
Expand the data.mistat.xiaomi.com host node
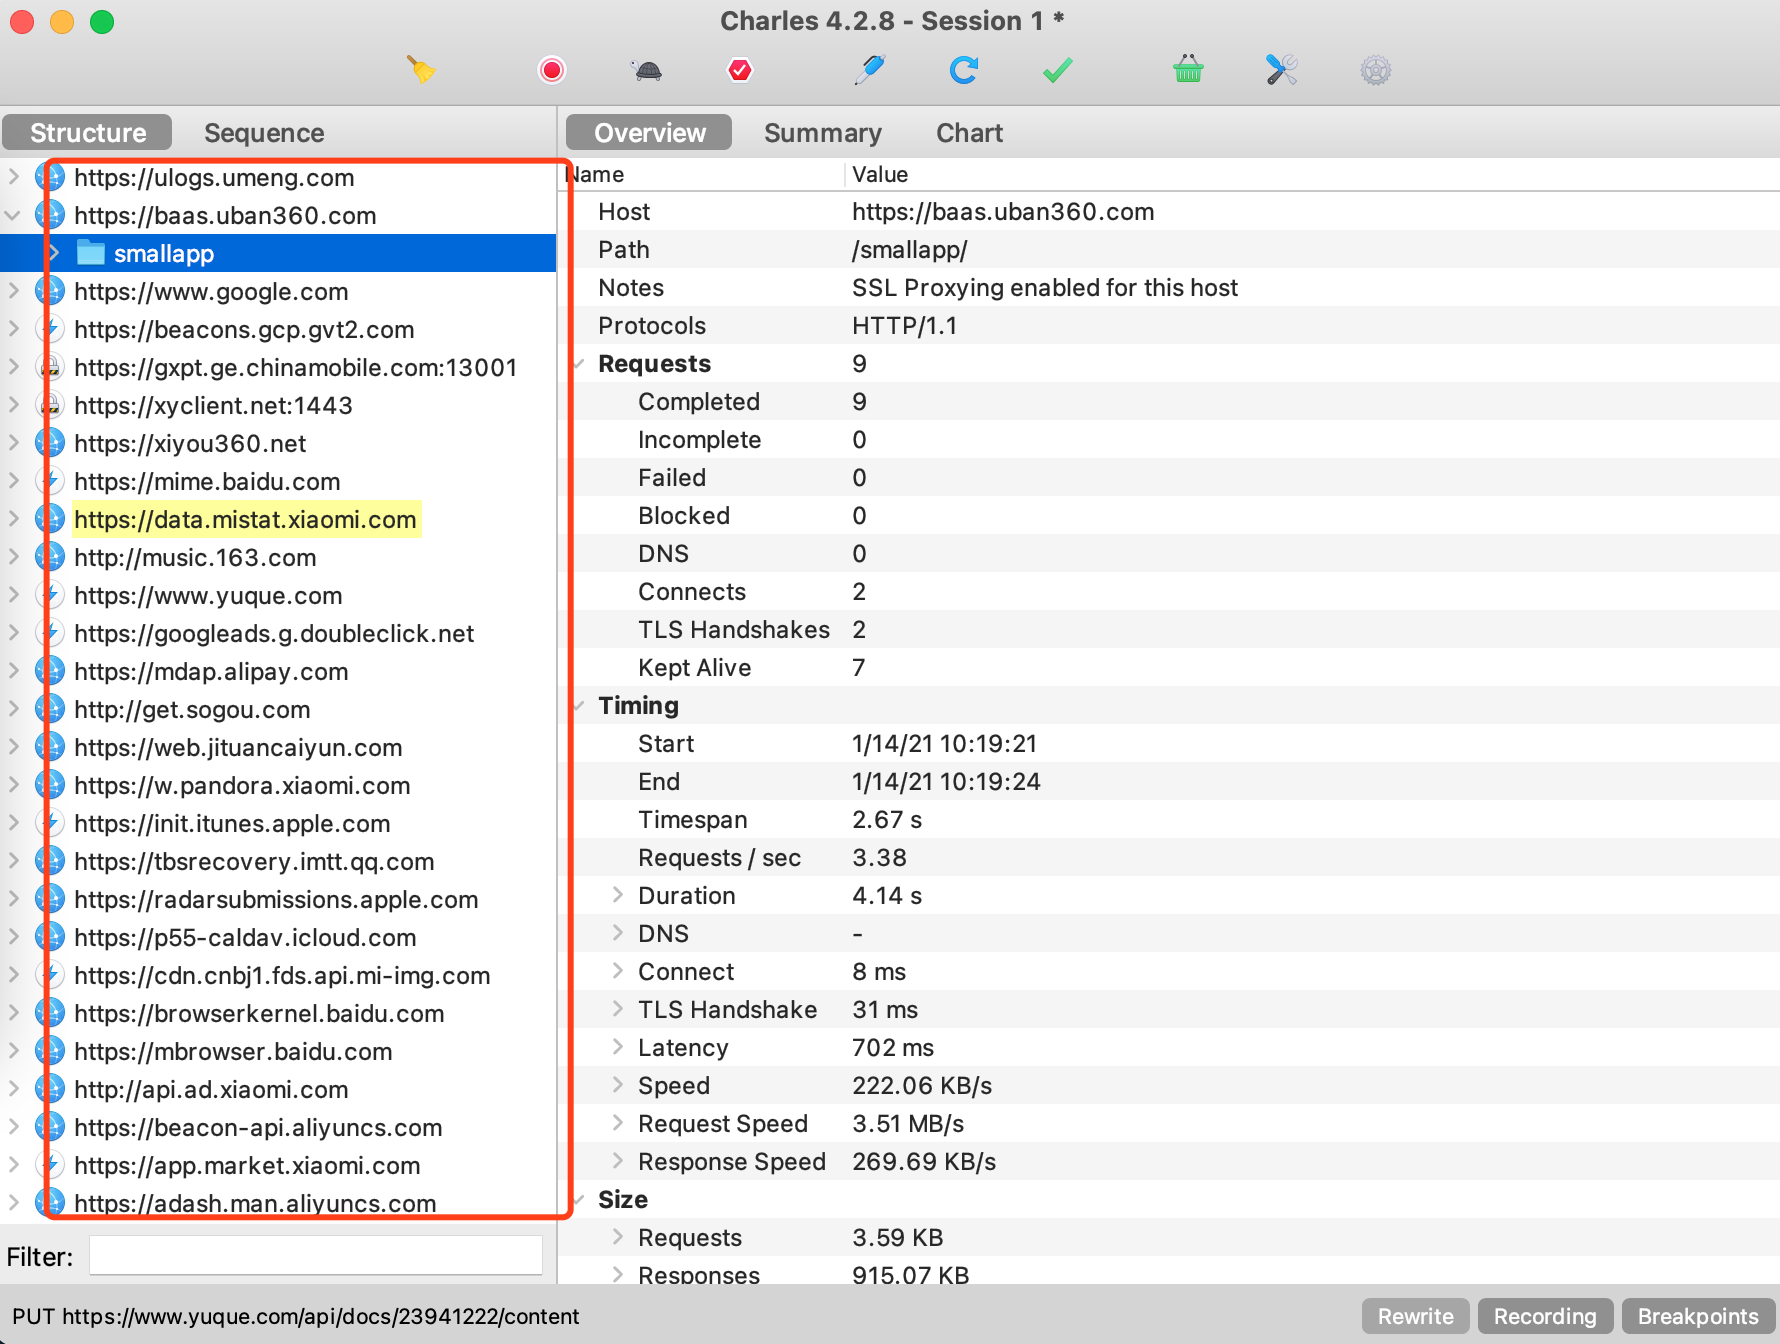point(13,519)
